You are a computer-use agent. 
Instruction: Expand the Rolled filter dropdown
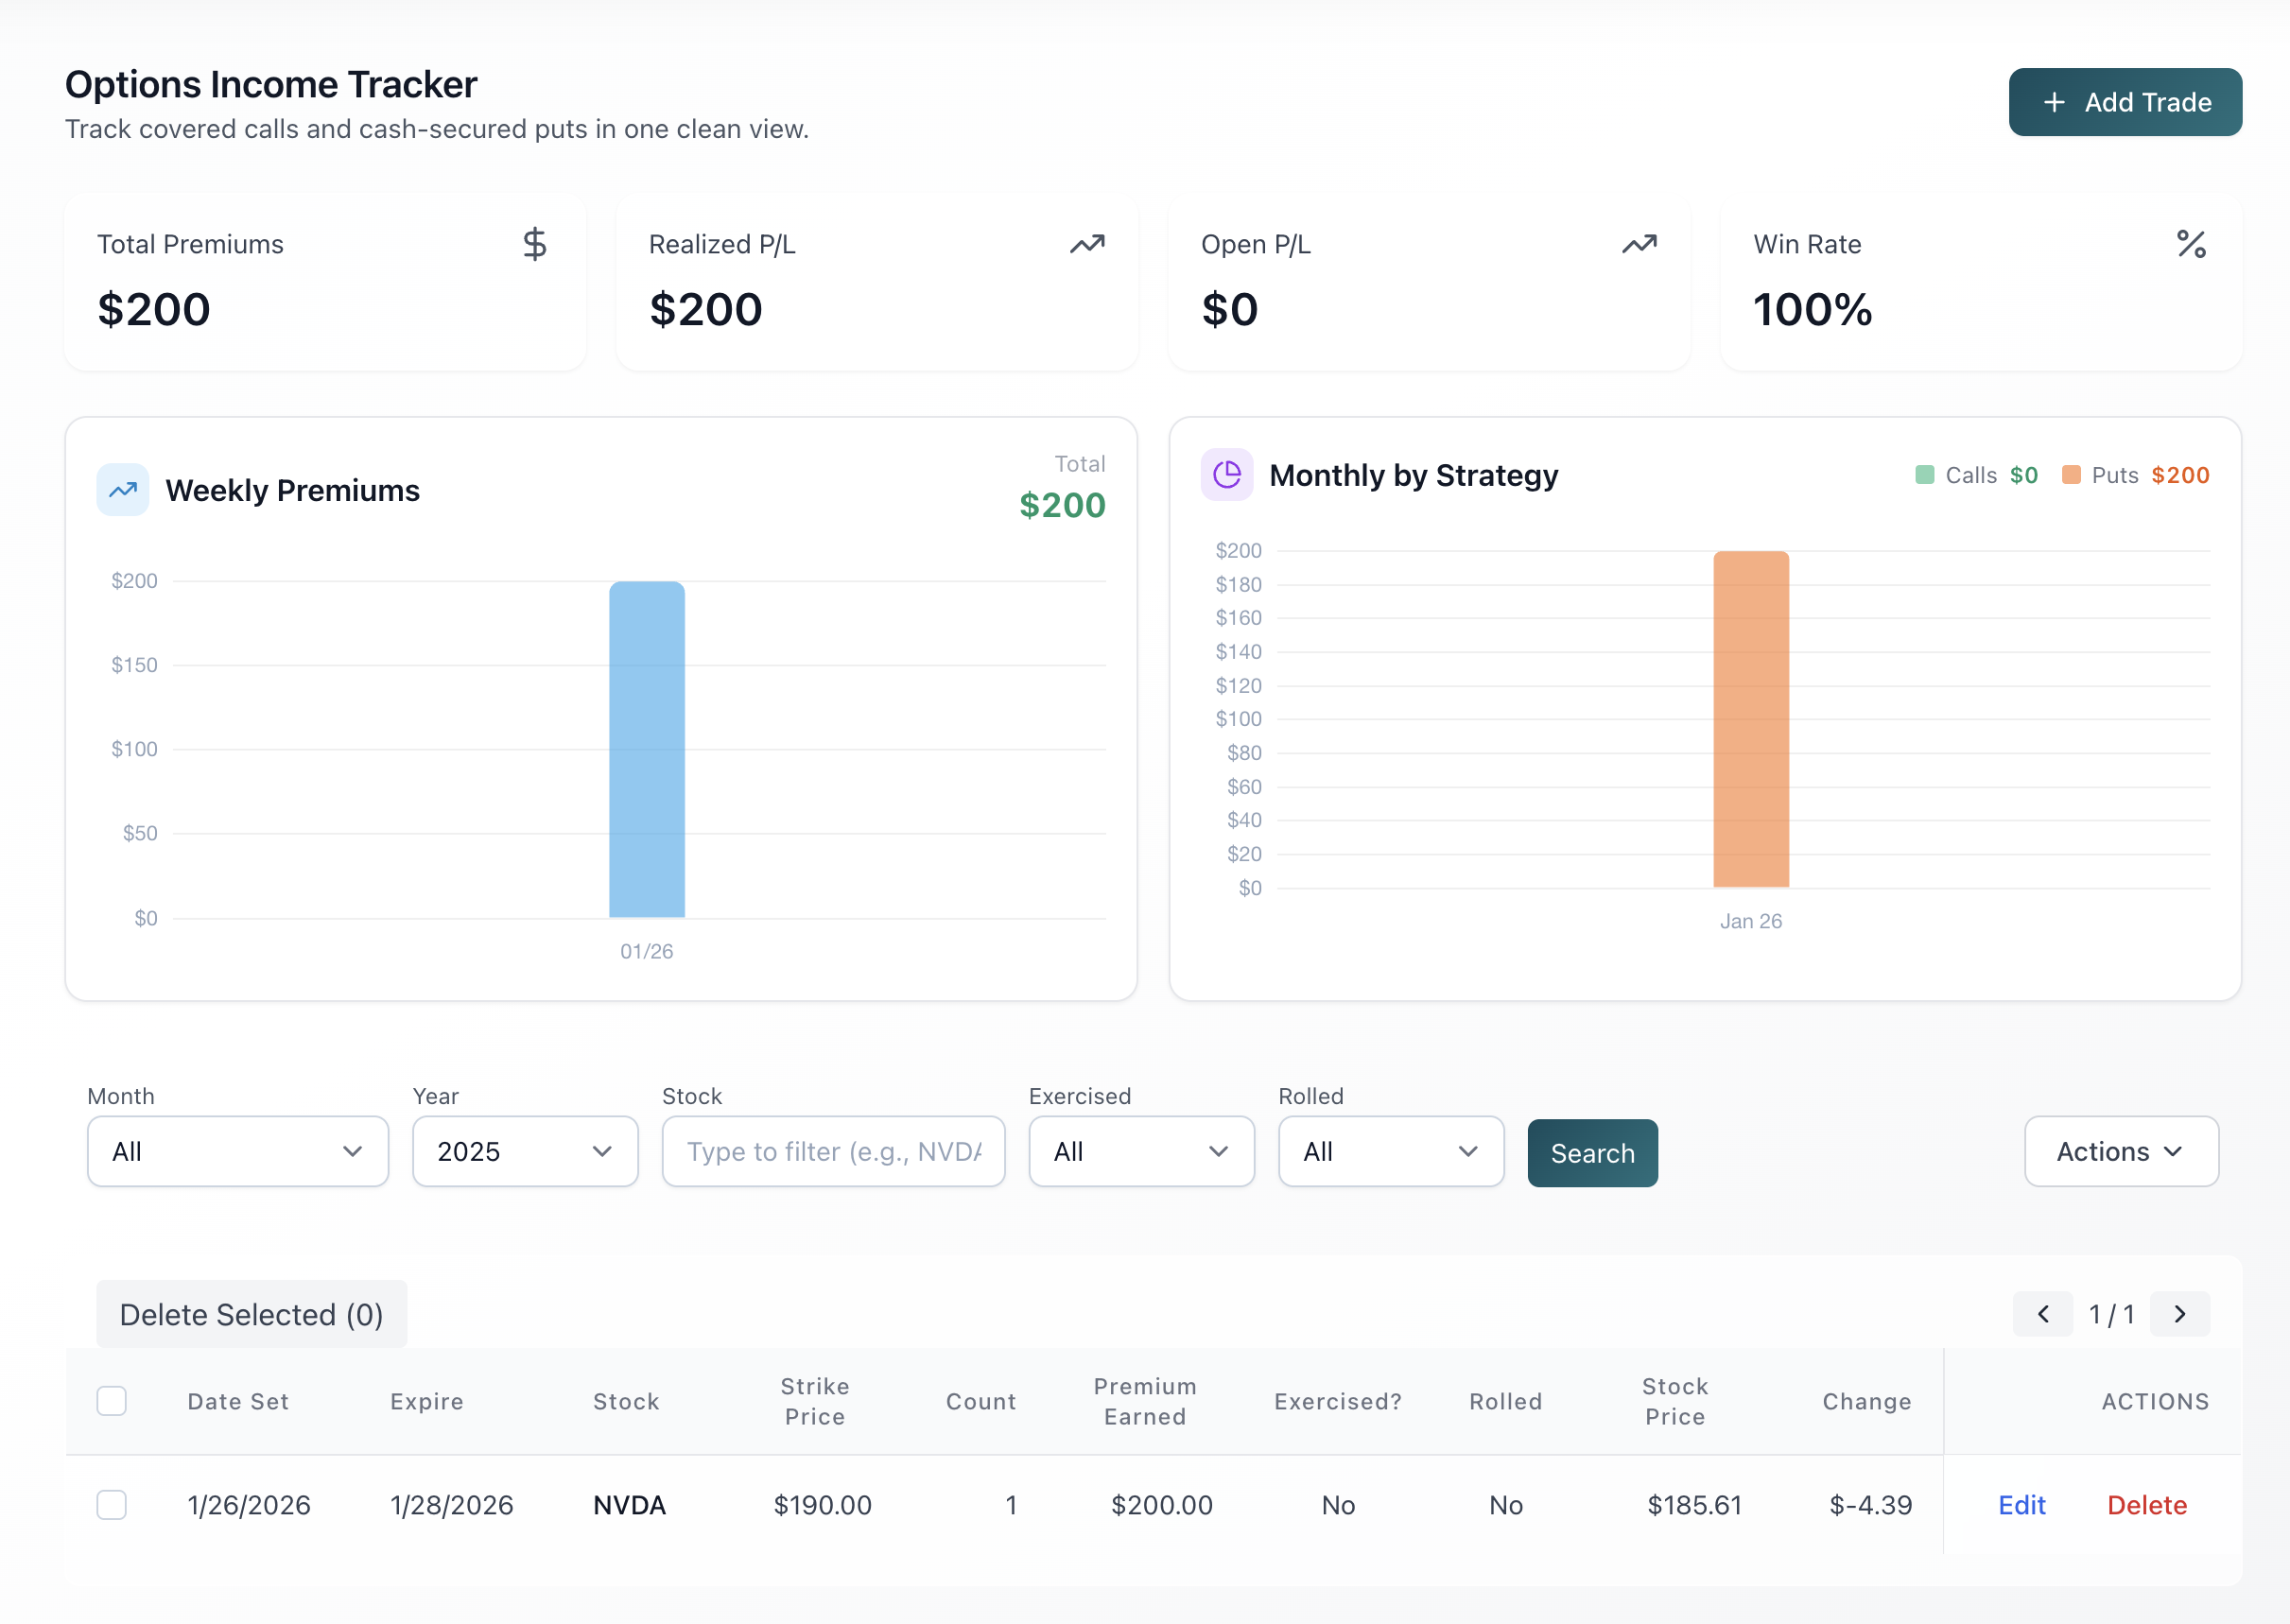click(1390, 1152)
